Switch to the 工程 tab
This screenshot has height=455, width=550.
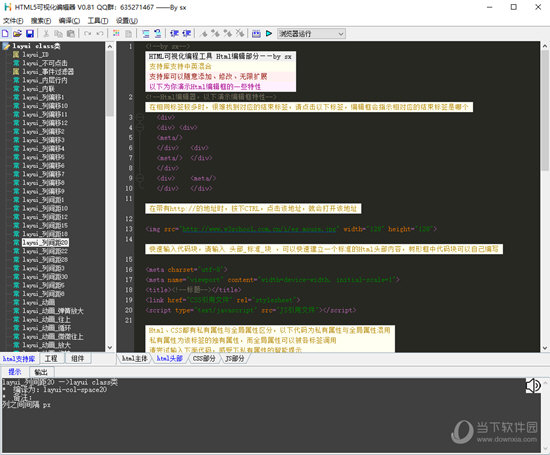click(51, 359)
